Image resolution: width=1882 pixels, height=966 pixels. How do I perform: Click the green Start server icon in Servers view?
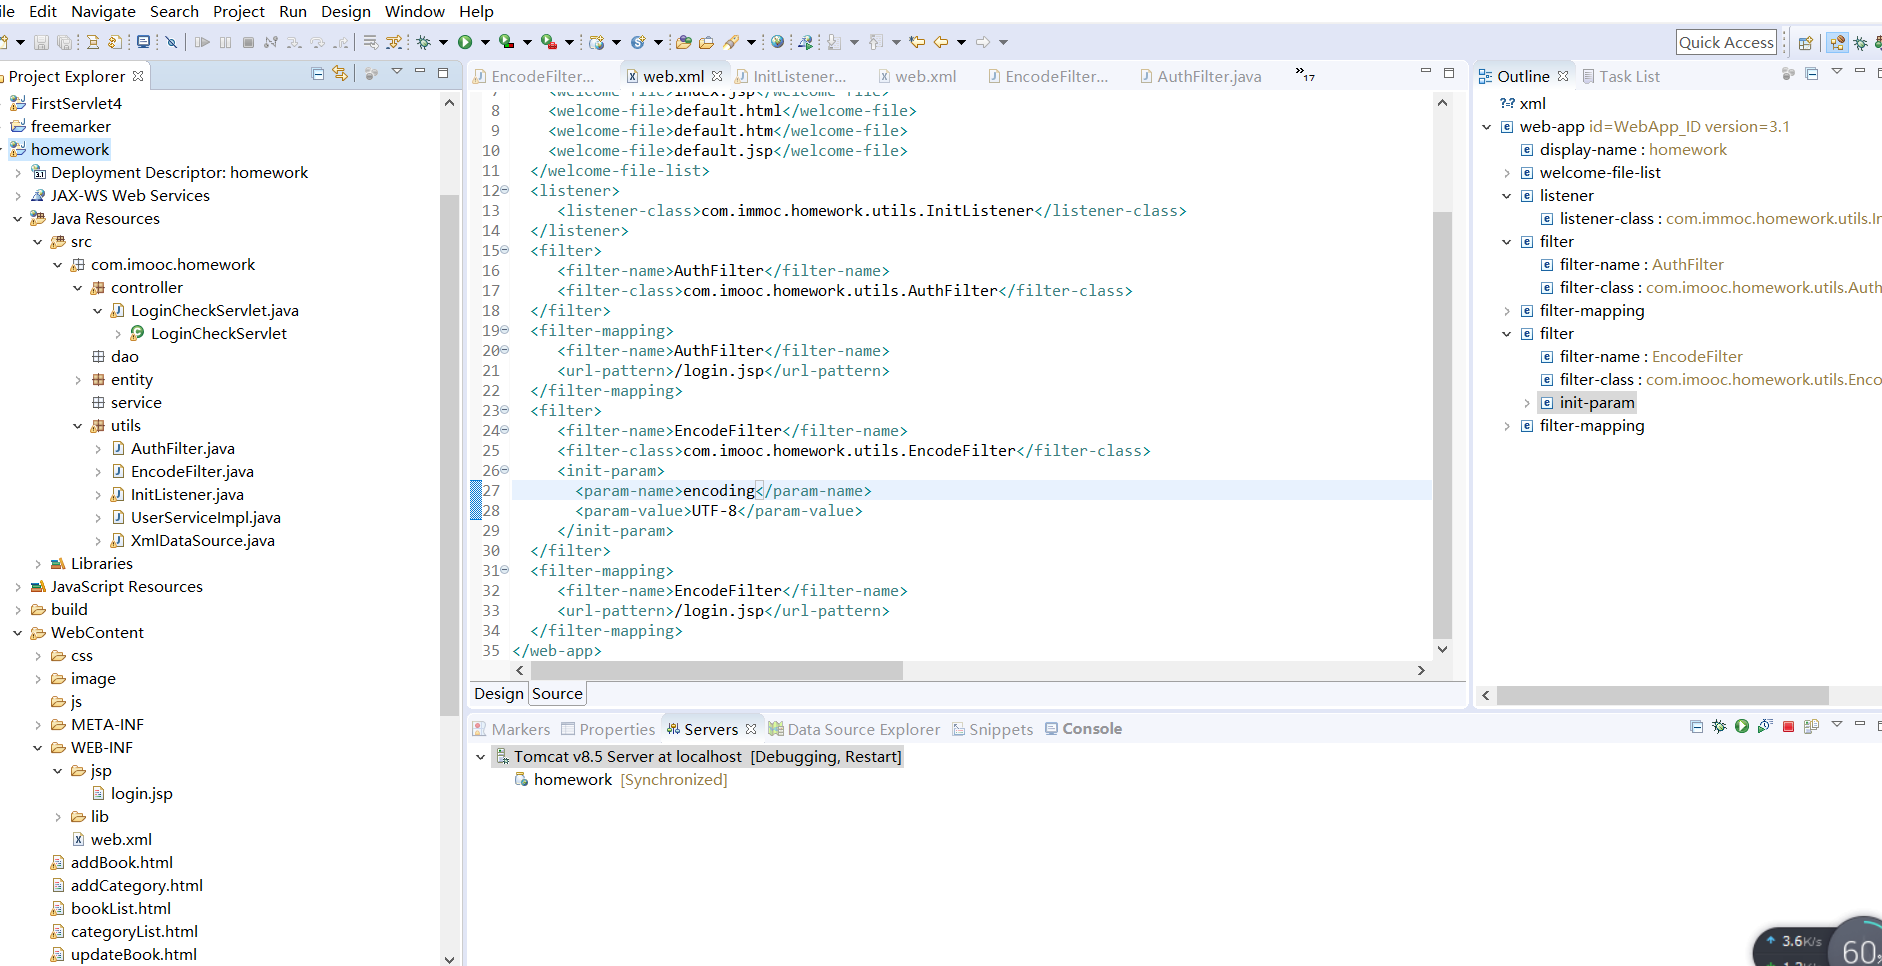point(1742,726)
